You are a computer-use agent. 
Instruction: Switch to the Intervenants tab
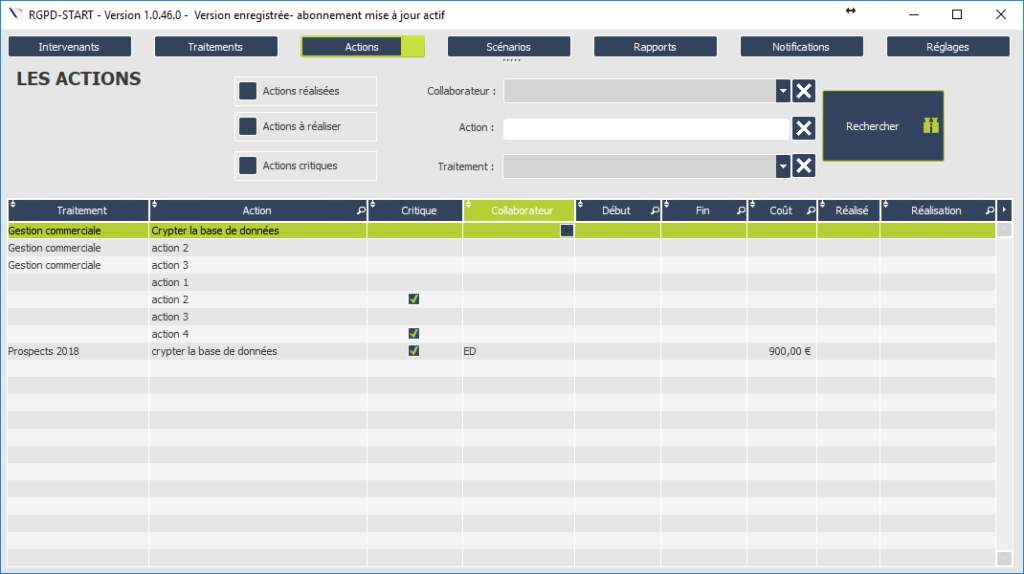(69, 47)
